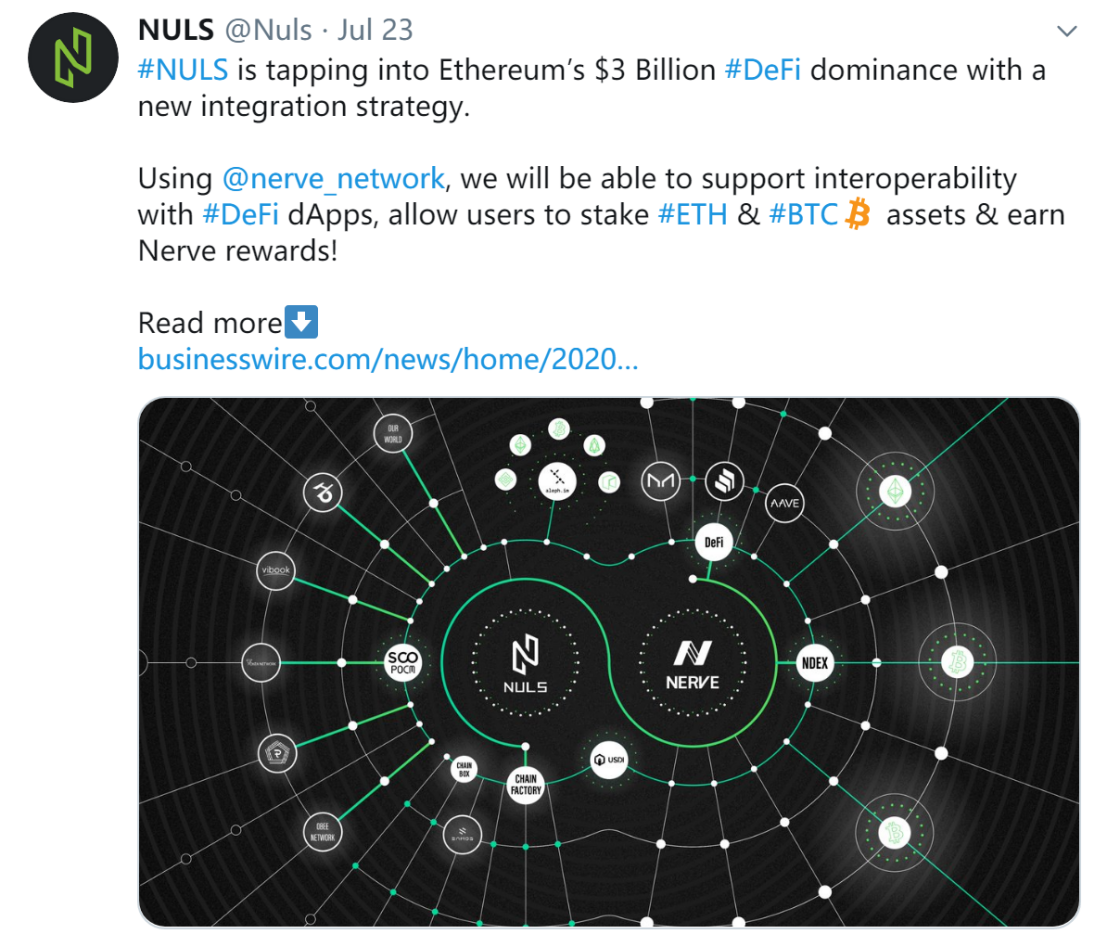1107x934 pixels.
Task: Select the NDEX node circle
Action: (x=815, y=663)
